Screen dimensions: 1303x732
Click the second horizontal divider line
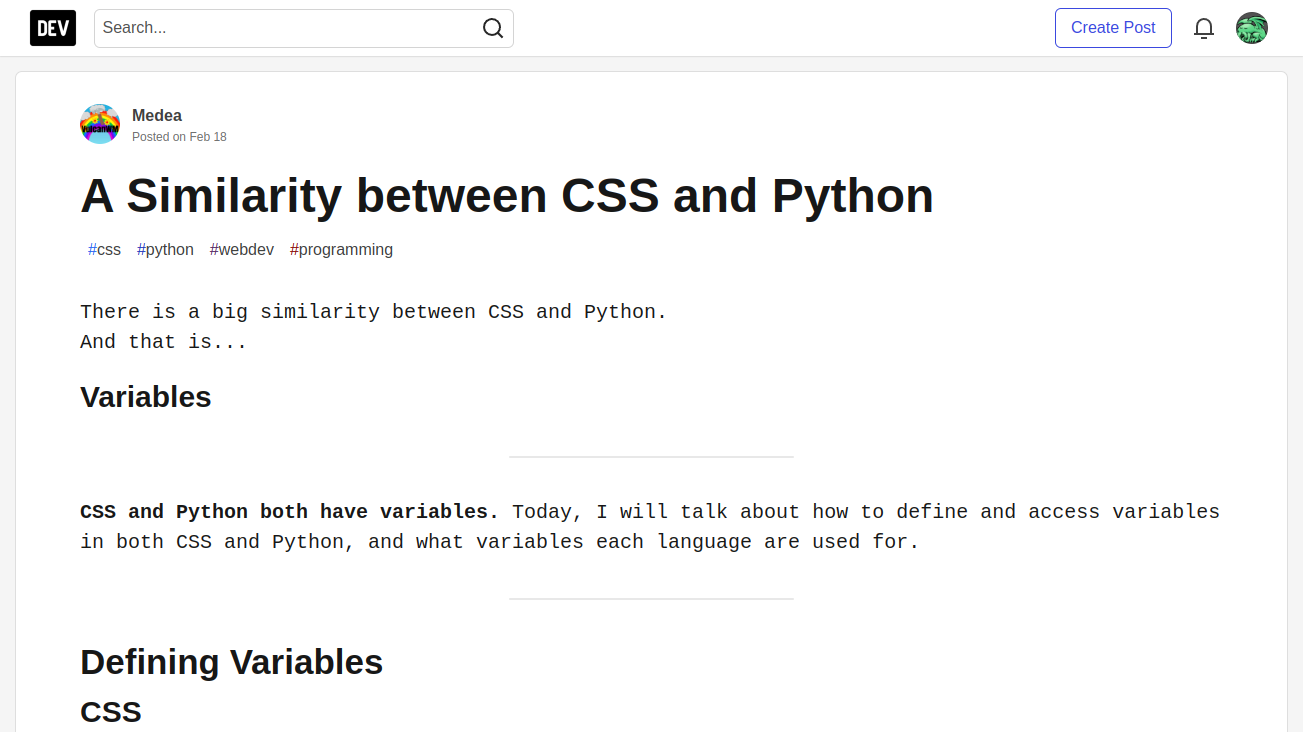click(x=651, y=596)
